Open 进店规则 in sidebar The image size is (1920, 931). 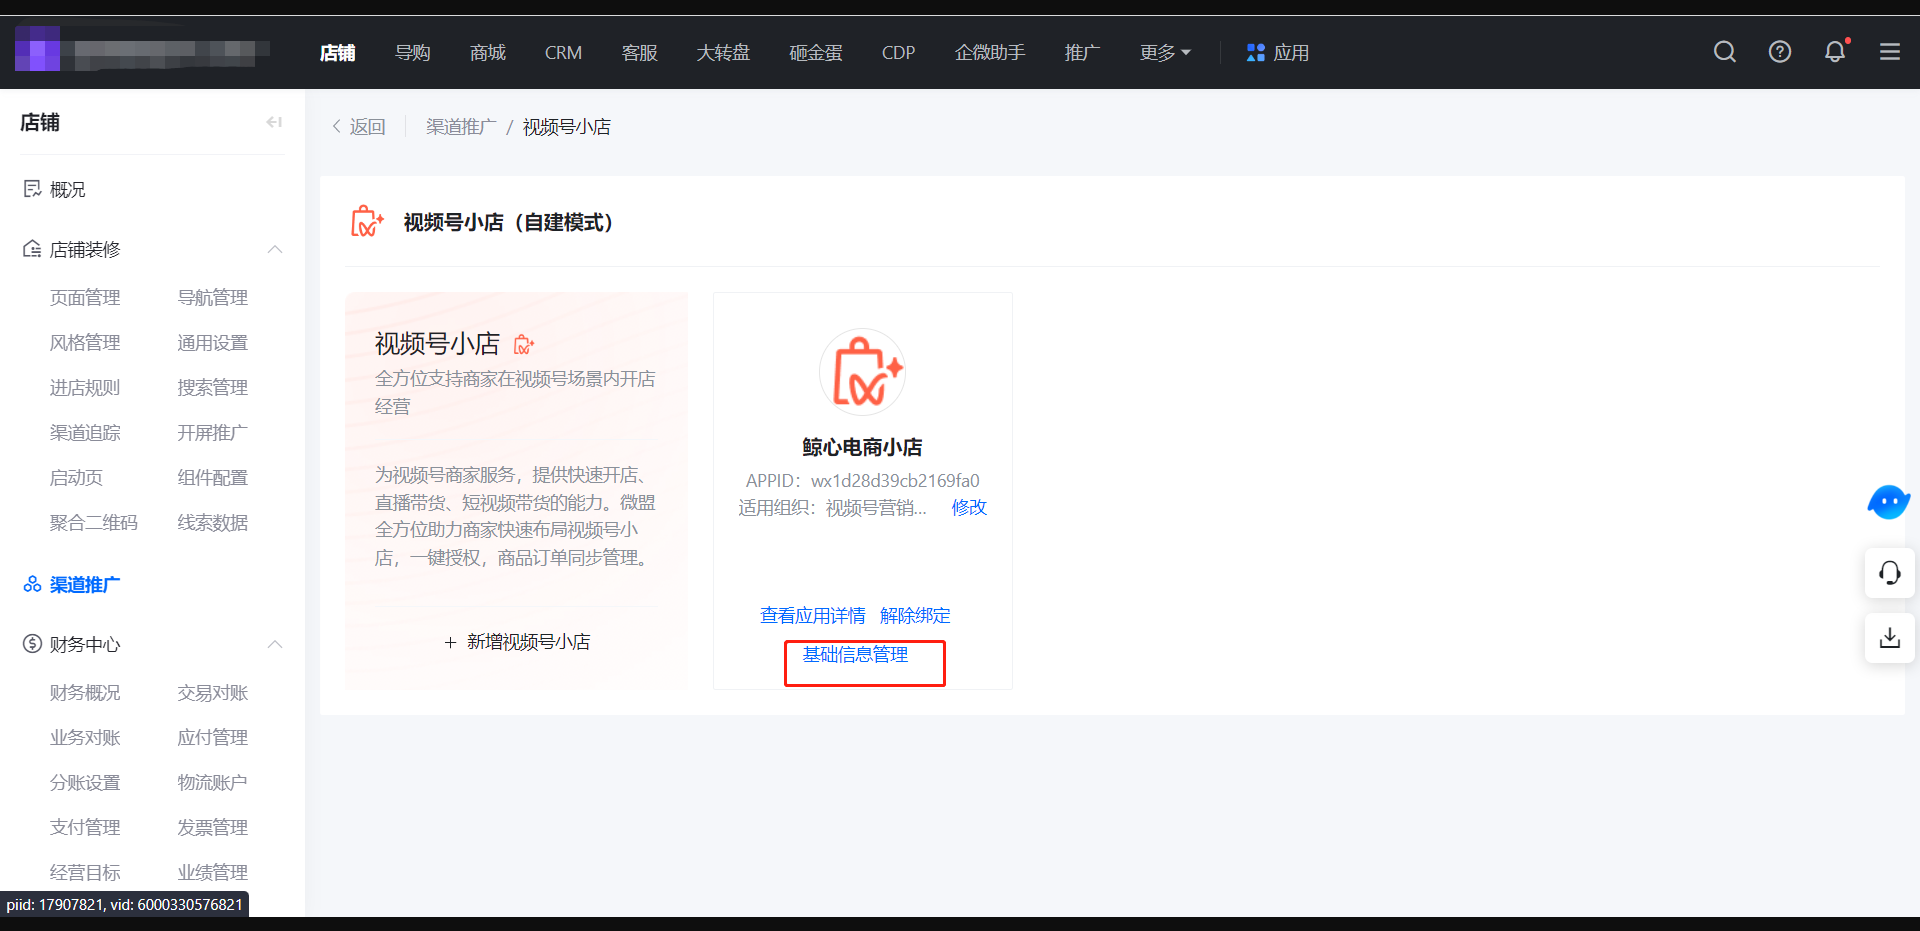pos(85,387)
